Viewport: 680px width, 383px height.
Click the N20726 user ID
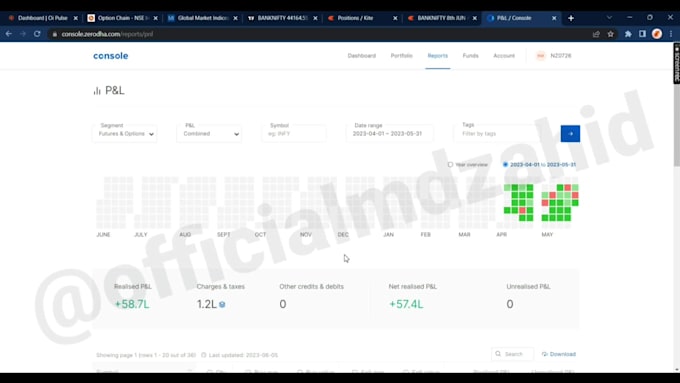561,56
